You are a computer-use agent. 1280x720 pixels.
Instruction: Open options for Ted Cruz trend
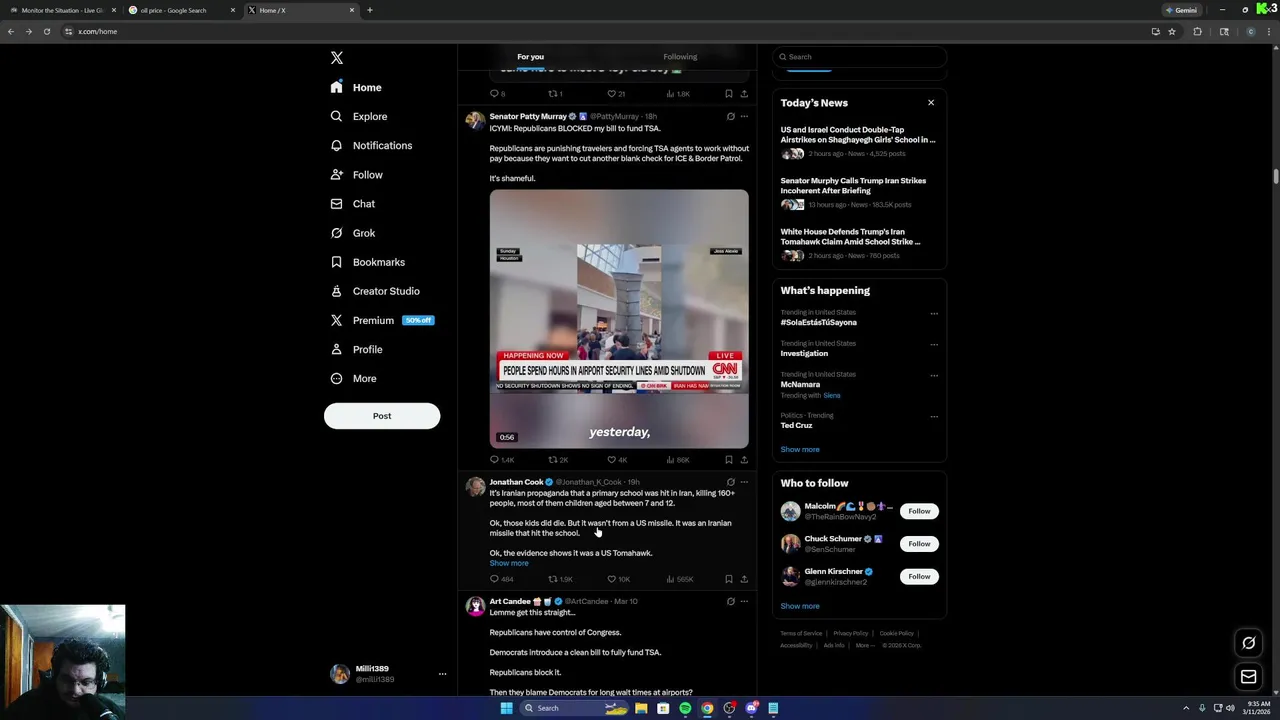(934, 417)
